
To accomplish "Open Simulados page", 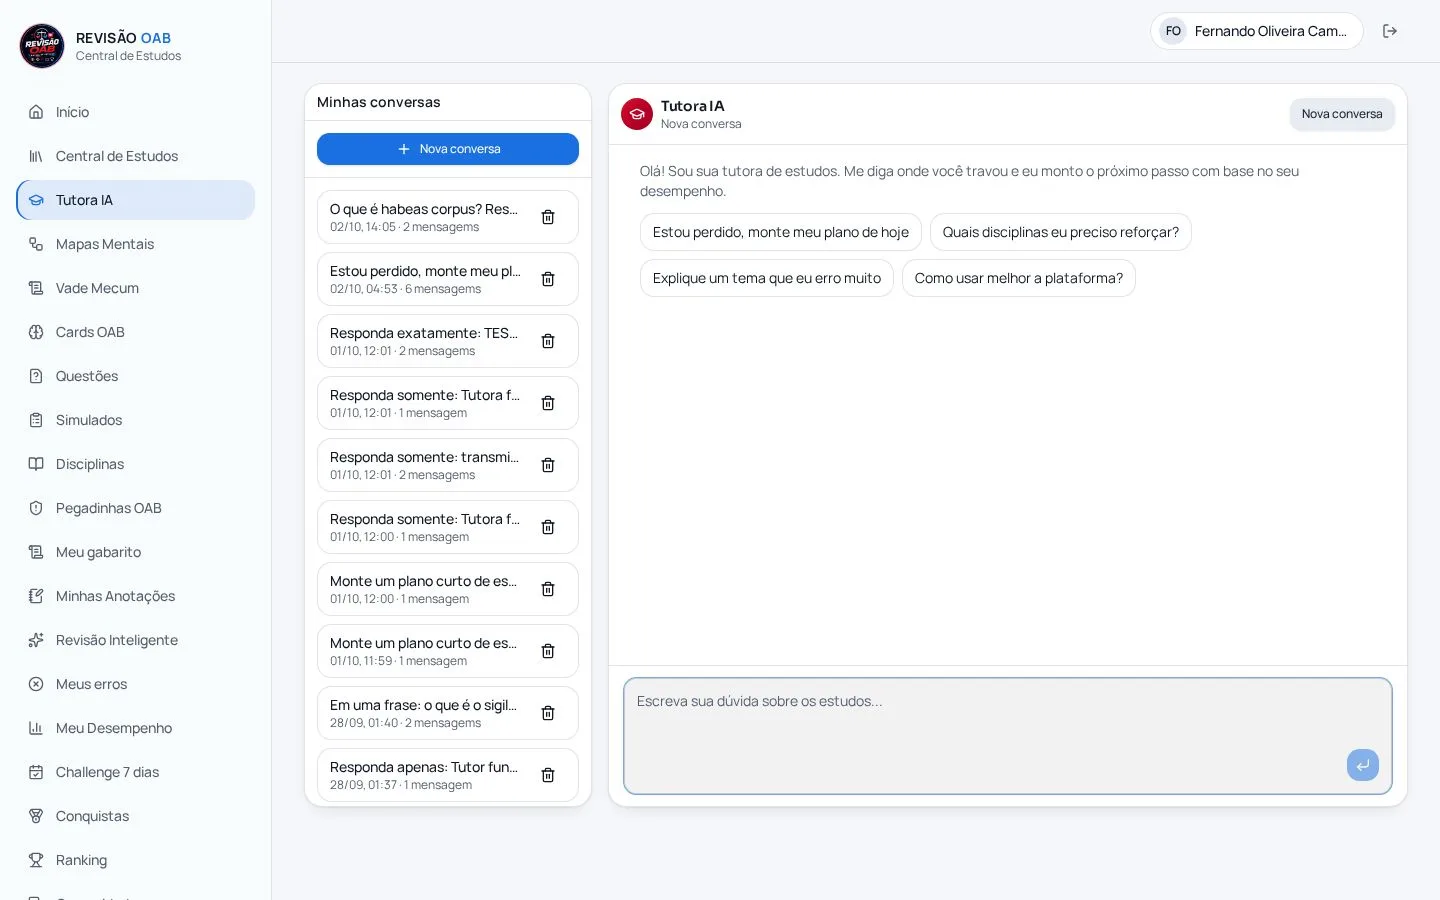I will [x=136, y=420].
